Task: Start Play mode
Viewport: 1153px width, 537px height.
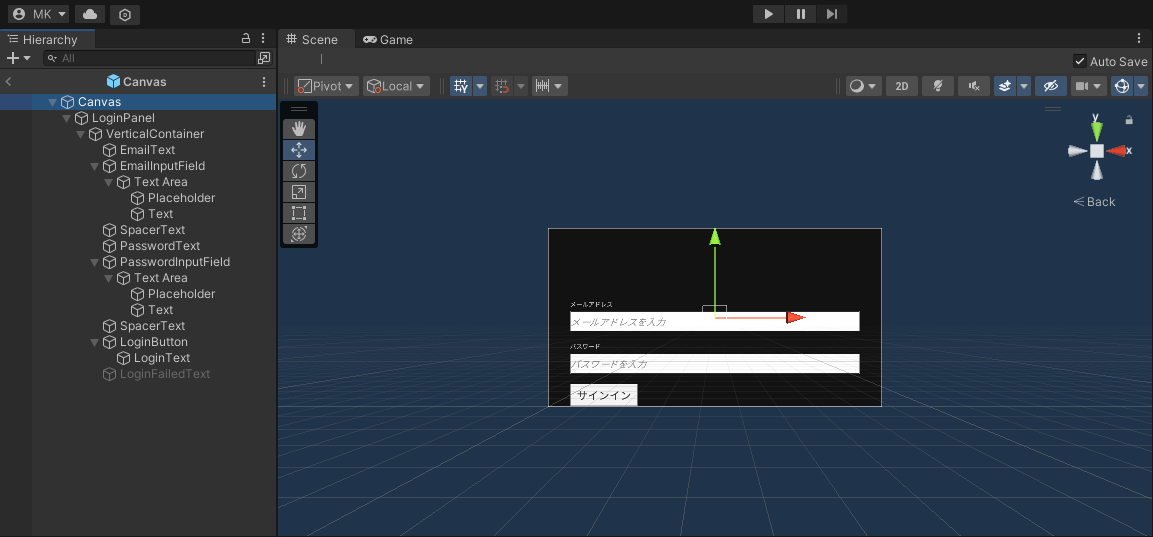Action: [768, 14]
